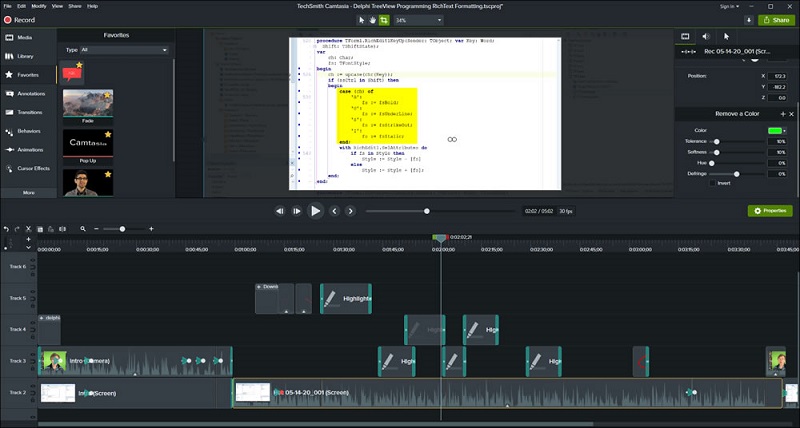Add Remove a Color effect with plus
800x428 pixels.
tap(783, 114)
